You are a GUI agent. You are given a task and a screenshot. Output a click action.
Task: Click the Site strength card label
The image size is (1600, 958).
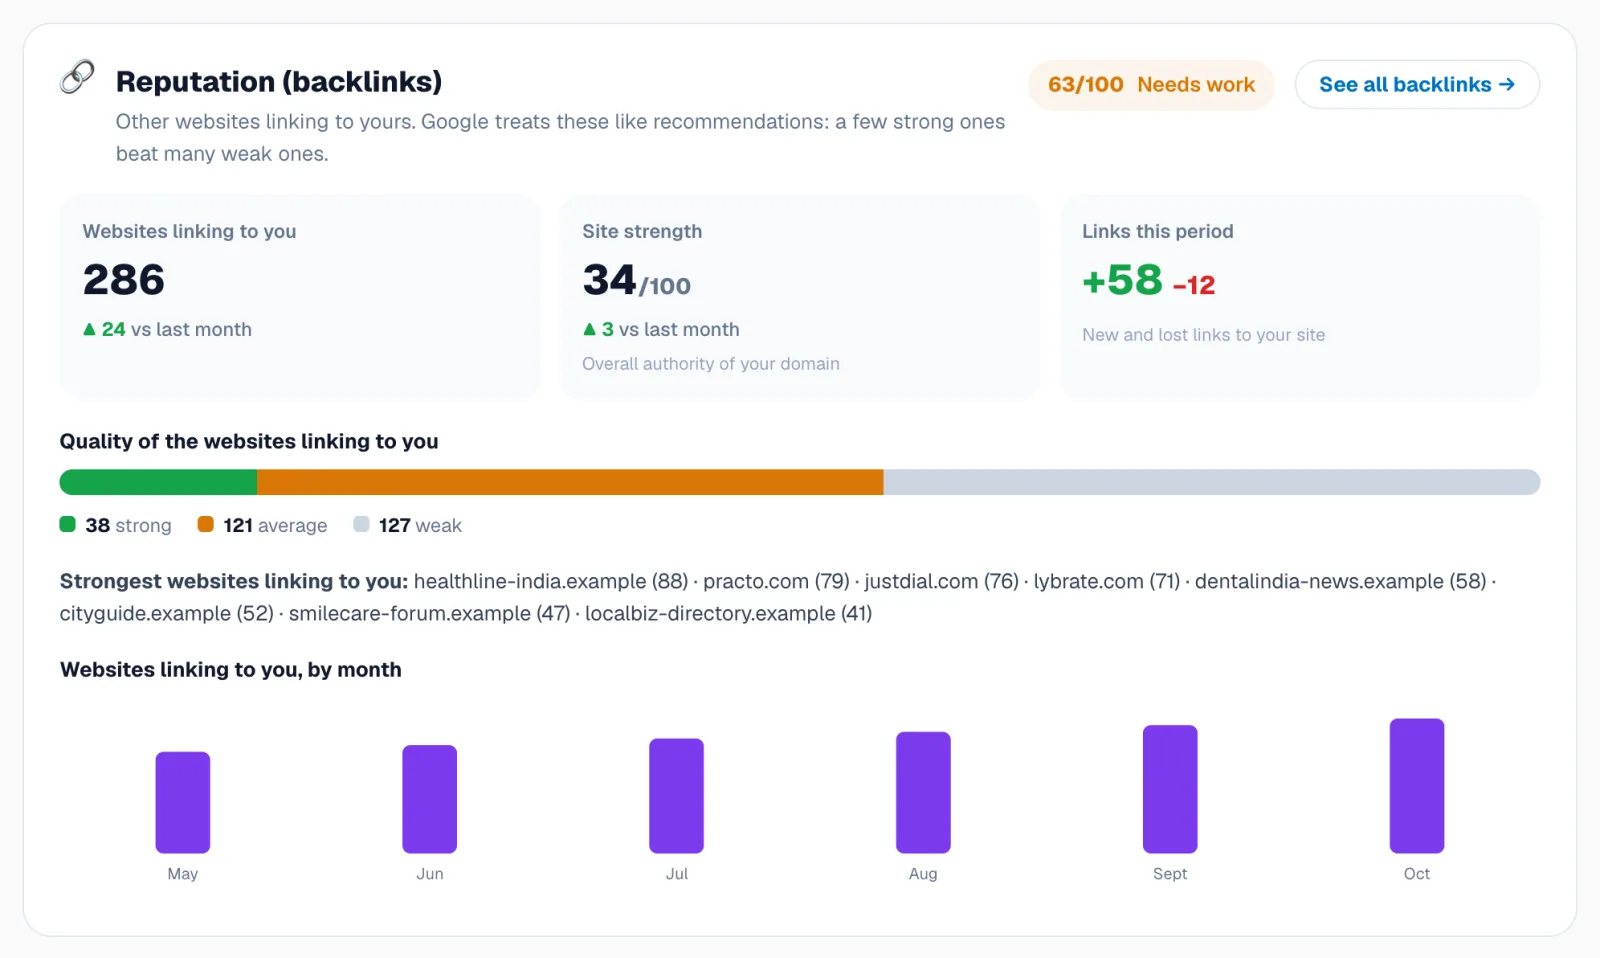pos(642,231)
